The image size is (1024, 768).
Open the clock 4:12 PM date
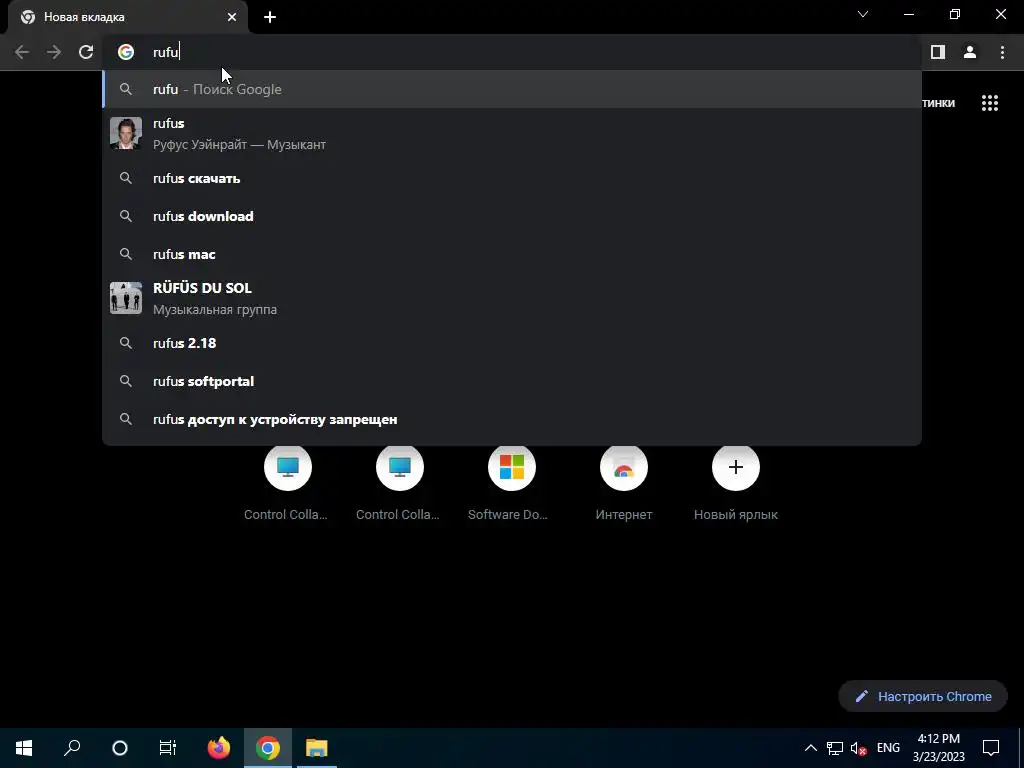938,748
